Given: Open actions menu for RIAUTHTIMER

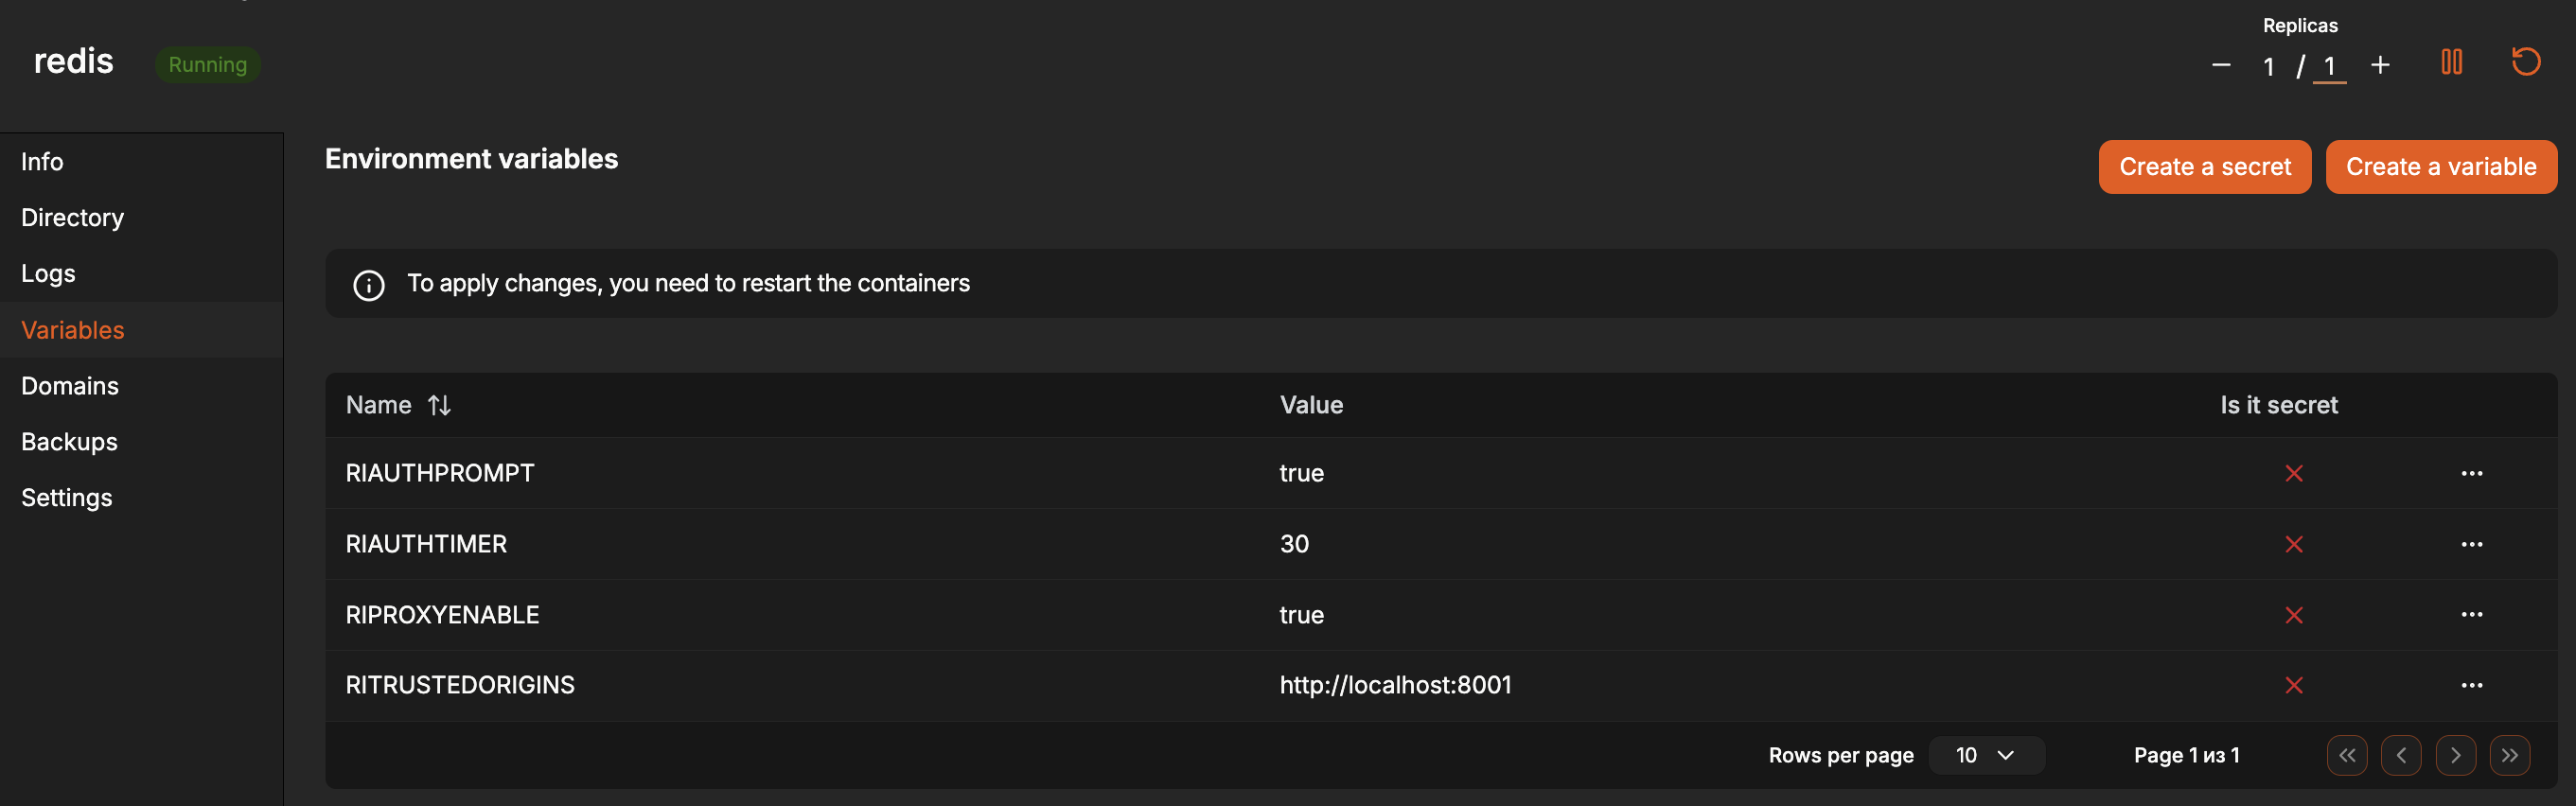Looking at the screenshot, I should click(x=2471, y=544).
